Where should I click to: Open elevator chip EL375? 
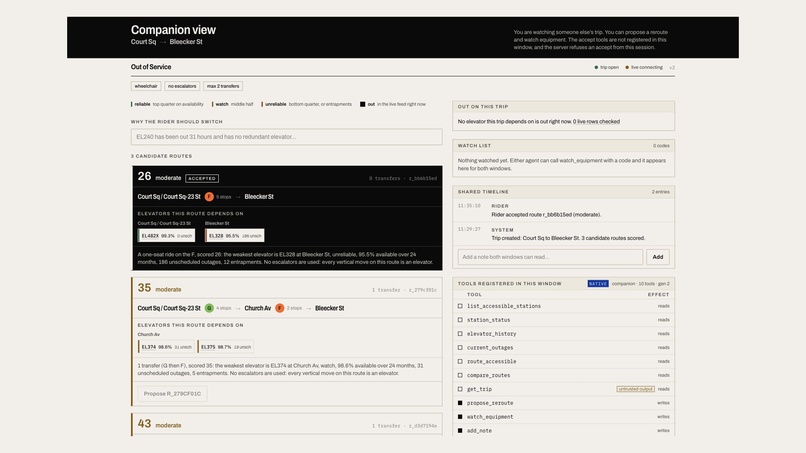click(x=226, y=347)
